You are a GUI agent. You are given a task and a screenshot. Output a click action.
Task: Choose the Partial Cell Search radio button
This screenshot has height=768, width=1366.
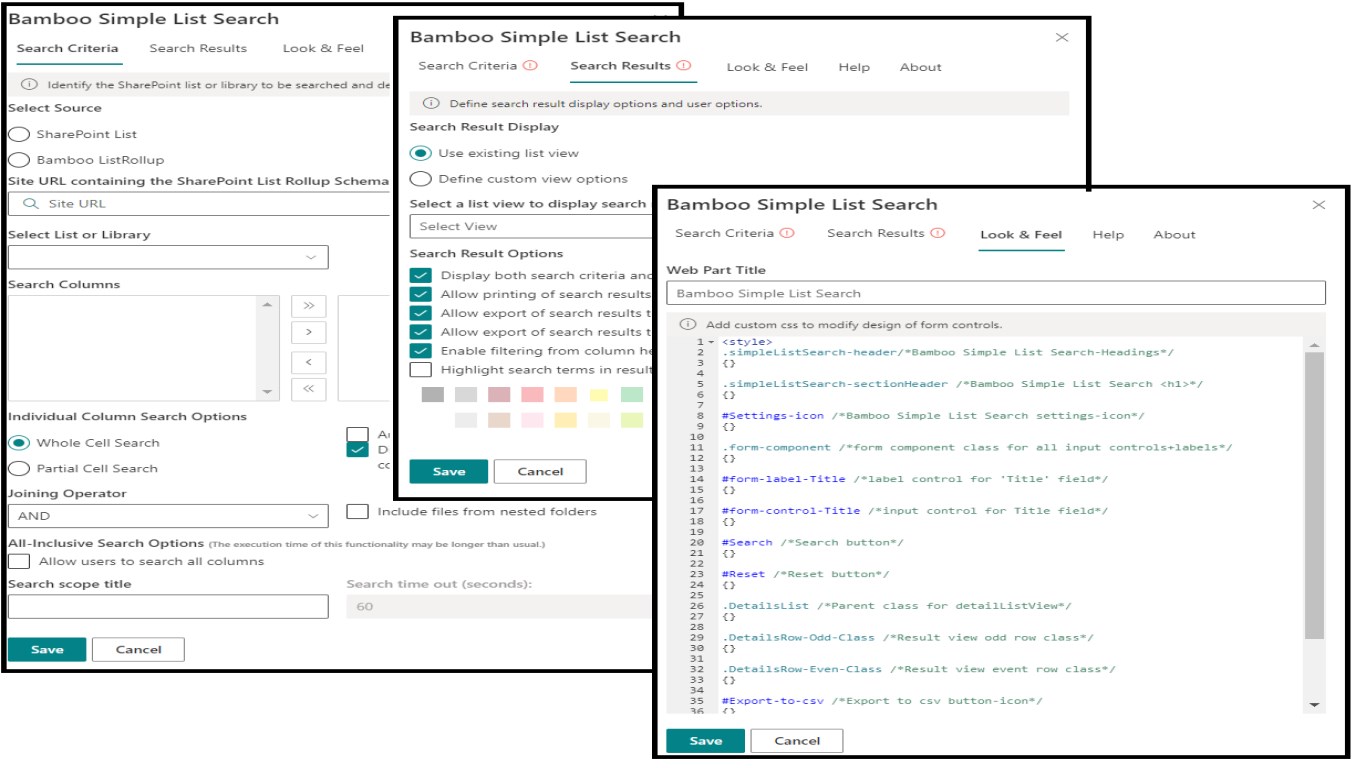(19, 469)
